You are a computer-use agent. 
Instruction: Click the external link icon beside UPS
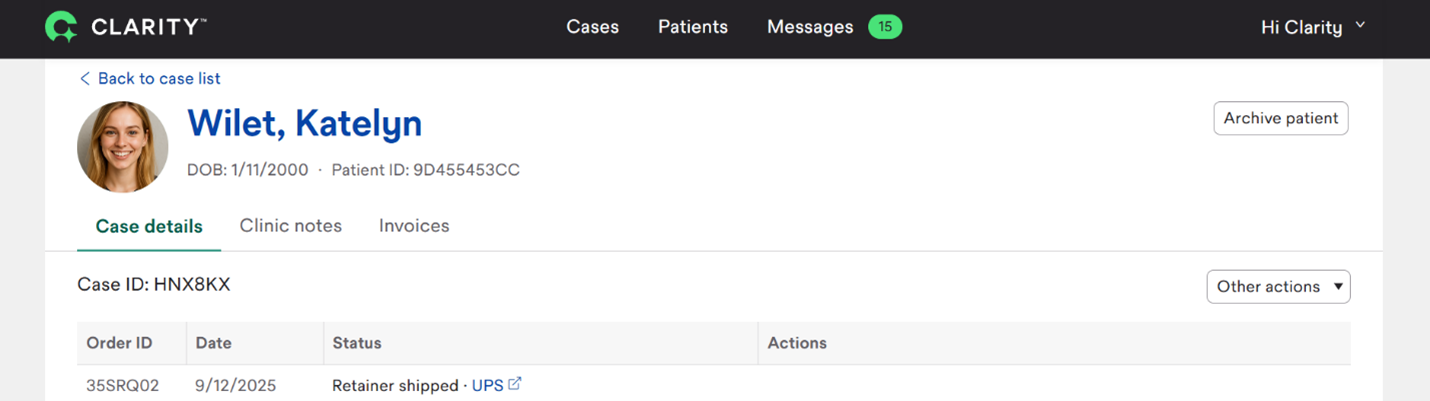click(515, 384)
